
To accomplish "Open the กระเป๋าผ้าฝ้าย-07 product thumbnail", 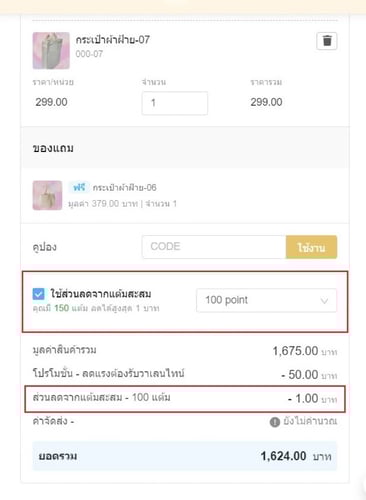I will (x=51, y=51).
